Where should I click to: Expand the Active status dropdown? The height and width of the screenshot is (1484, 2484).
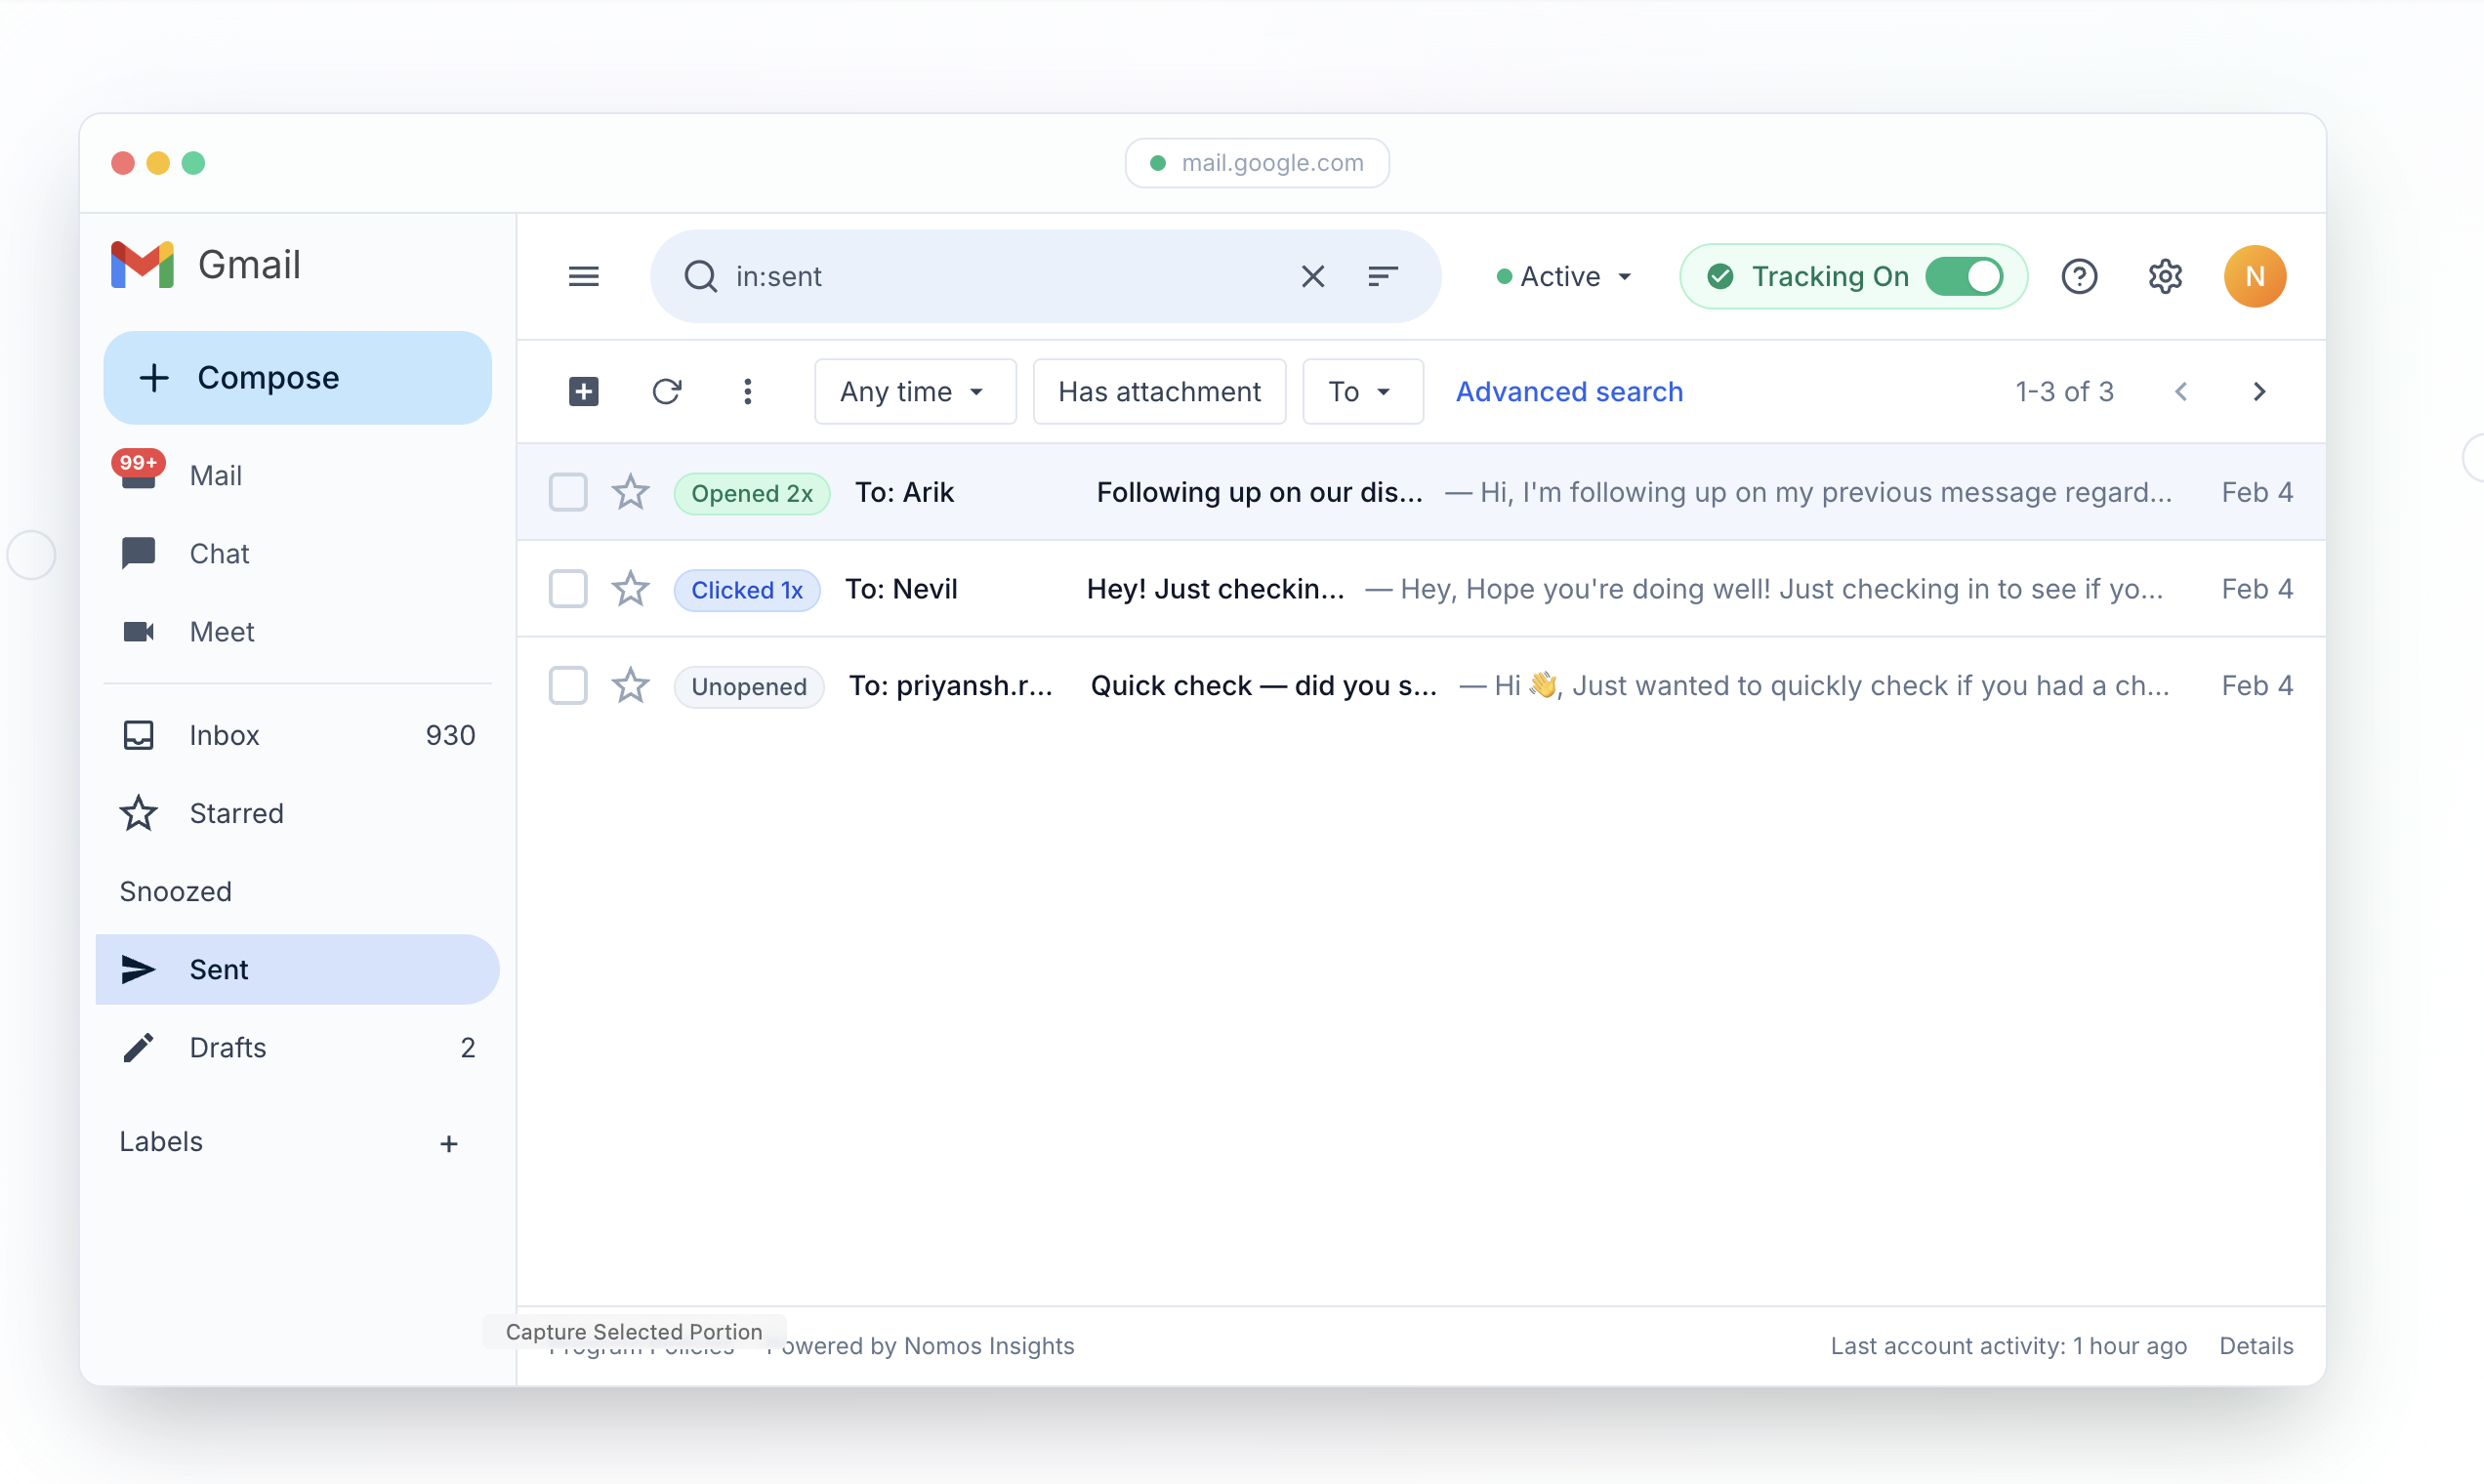[1565, 276]
